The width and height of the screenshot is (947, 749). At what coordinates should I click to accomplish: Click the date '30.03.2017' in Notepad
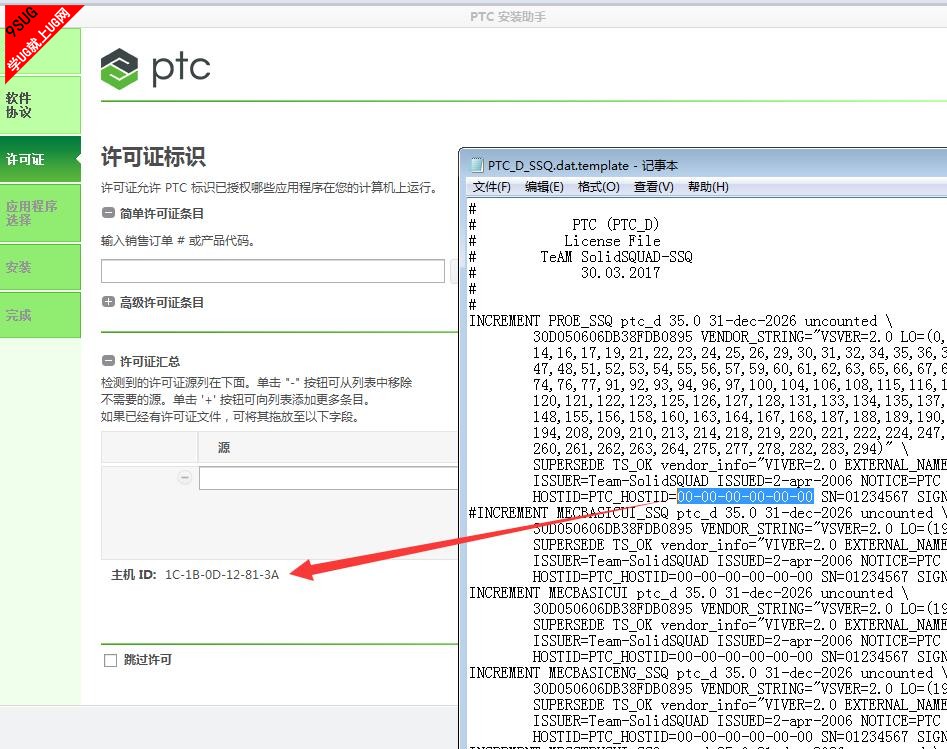(x=620, y=272)
